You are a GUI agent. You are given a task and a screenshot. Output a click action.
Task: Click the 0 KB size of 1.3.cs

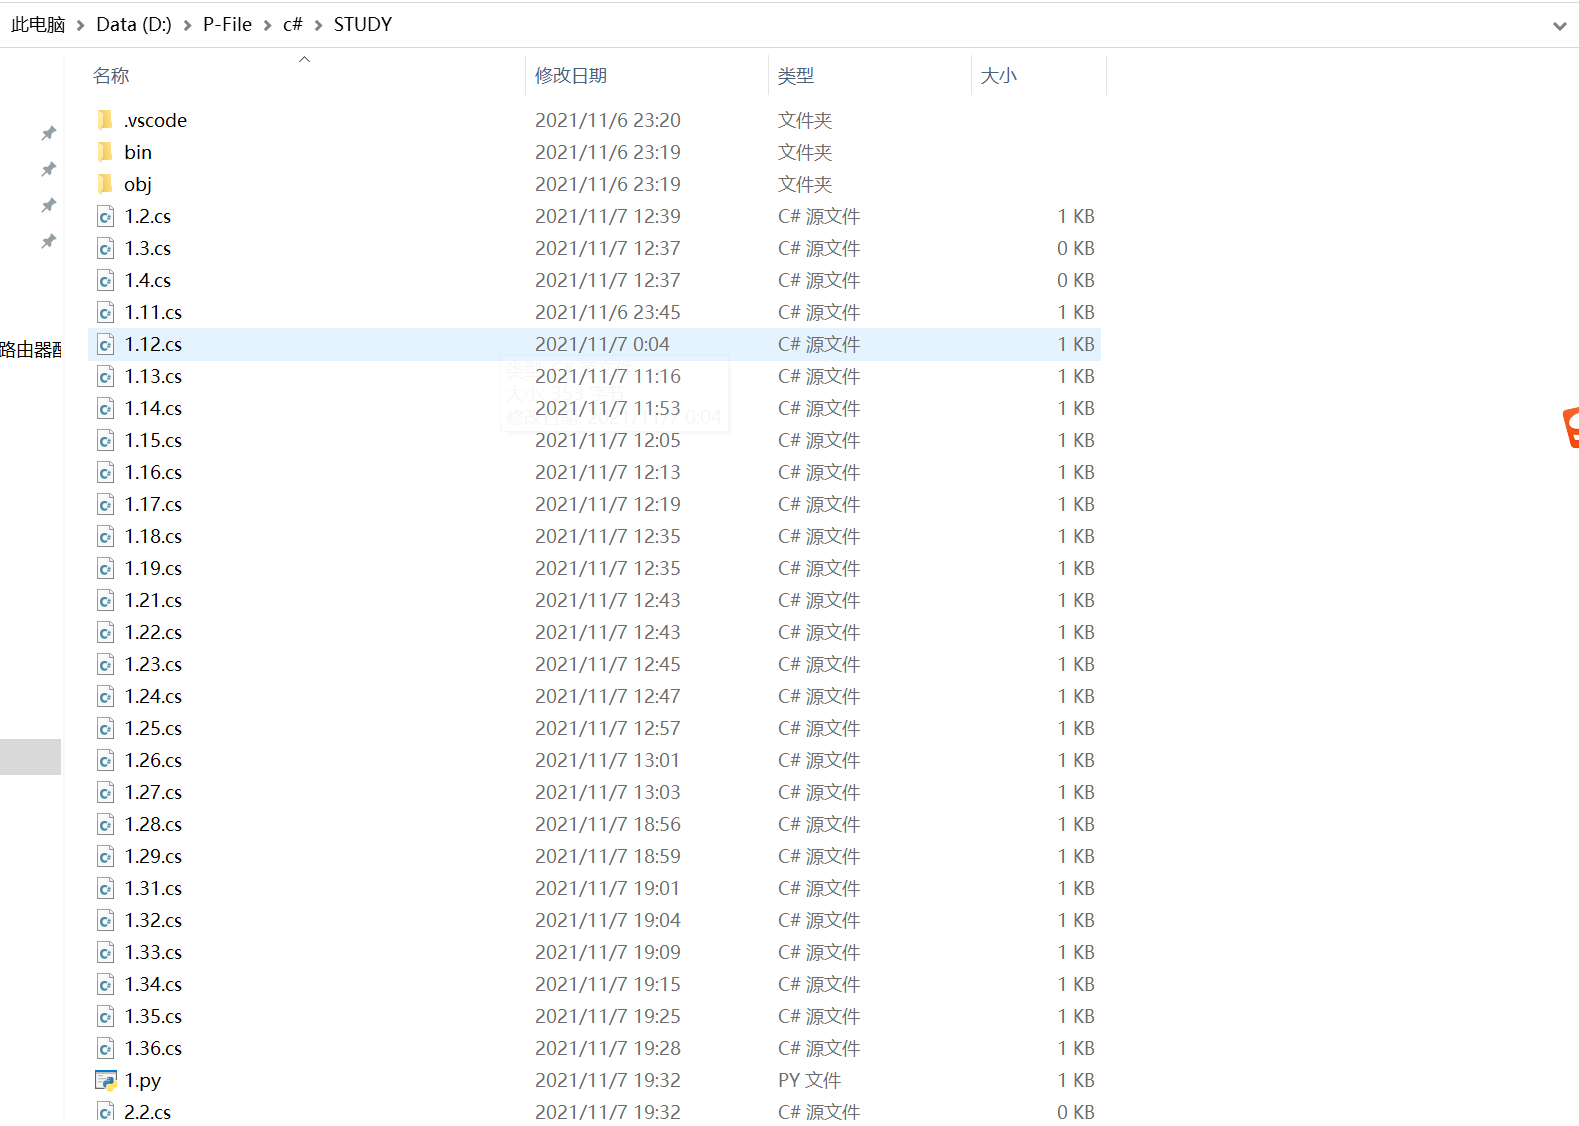point(1076,248)
